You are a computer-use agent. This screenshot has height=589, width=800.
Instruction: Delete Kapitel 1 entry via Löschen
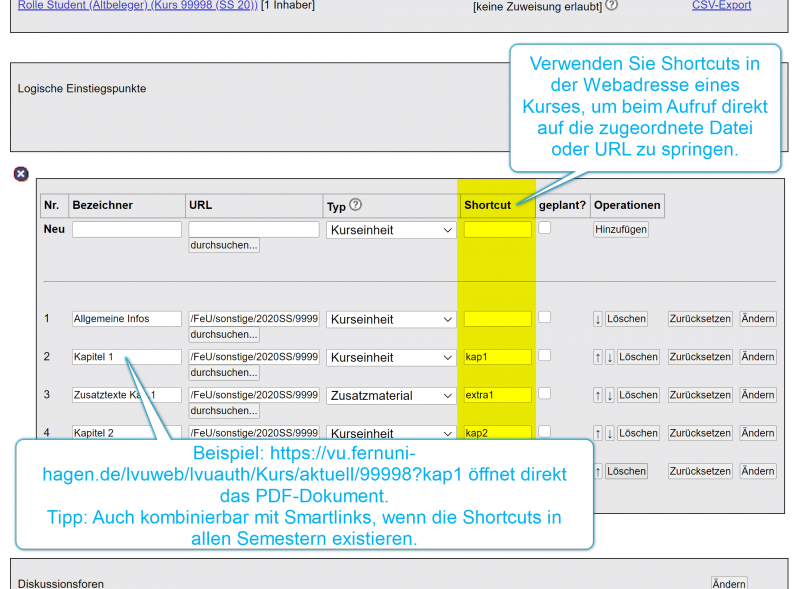[x=638, y=357]
